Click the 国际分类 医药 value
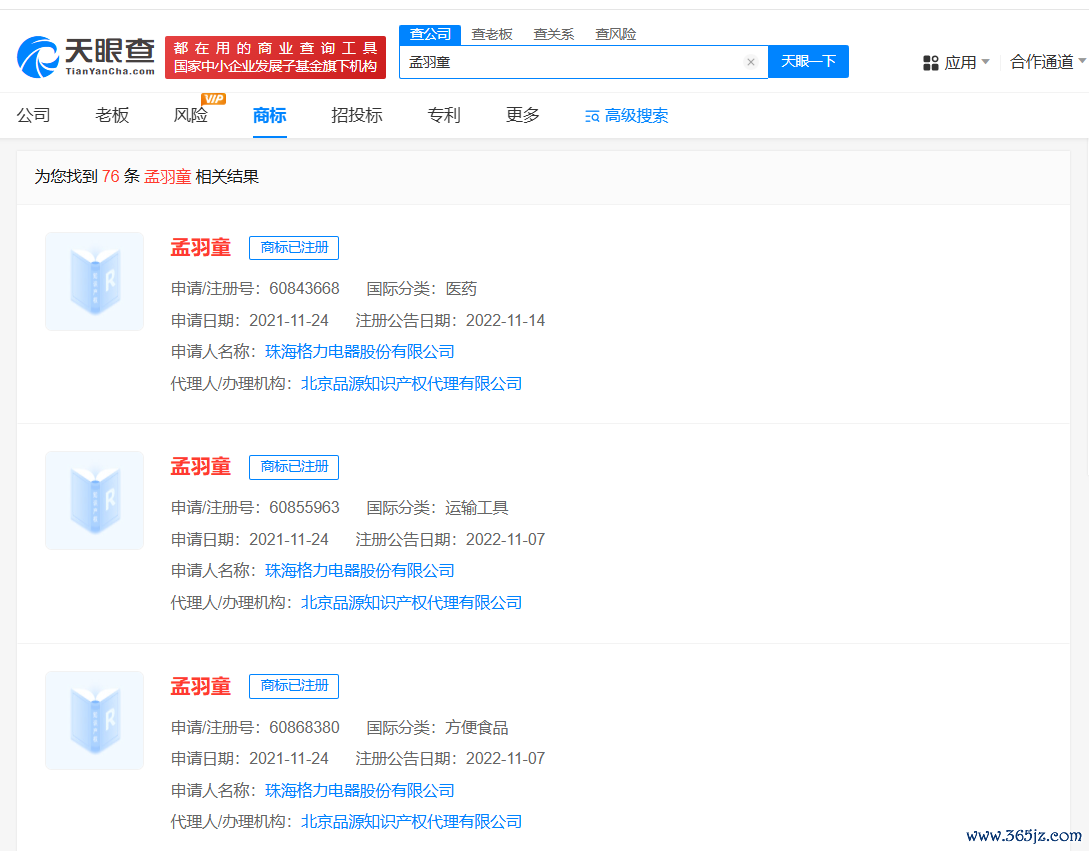1089x851 pixels. 461,288
